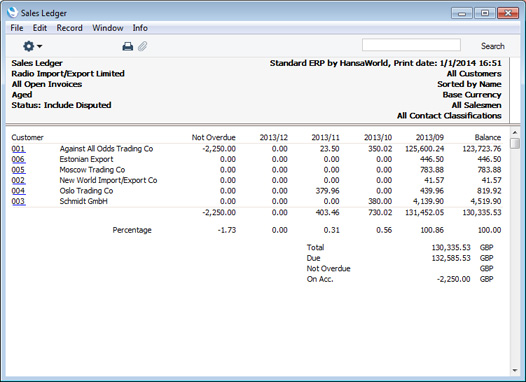Maximize the Sales Ledger window

[485, 13]
